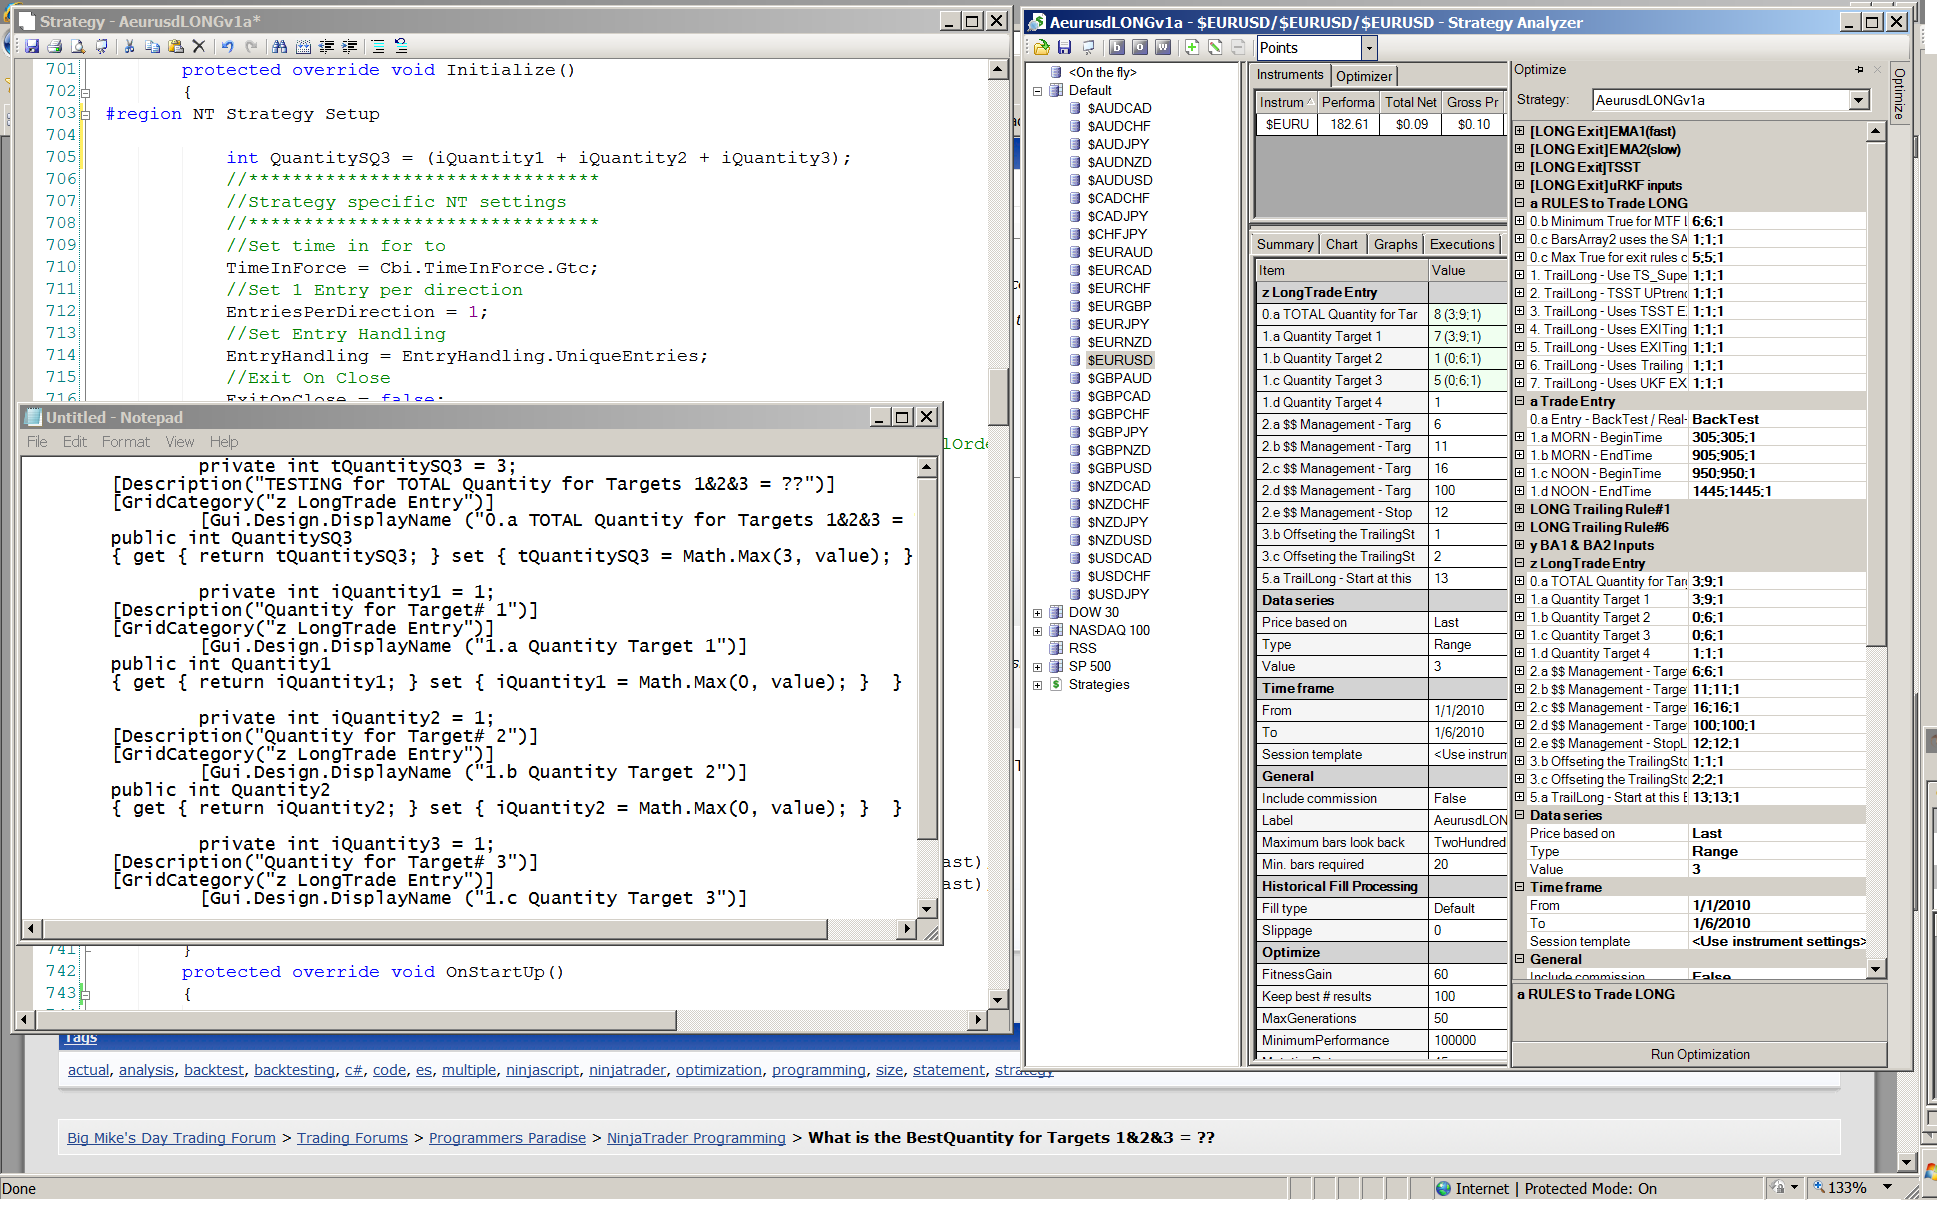Add new instrument list with green plus icon
The image size is (1940, 1208).
point(1192,47)
